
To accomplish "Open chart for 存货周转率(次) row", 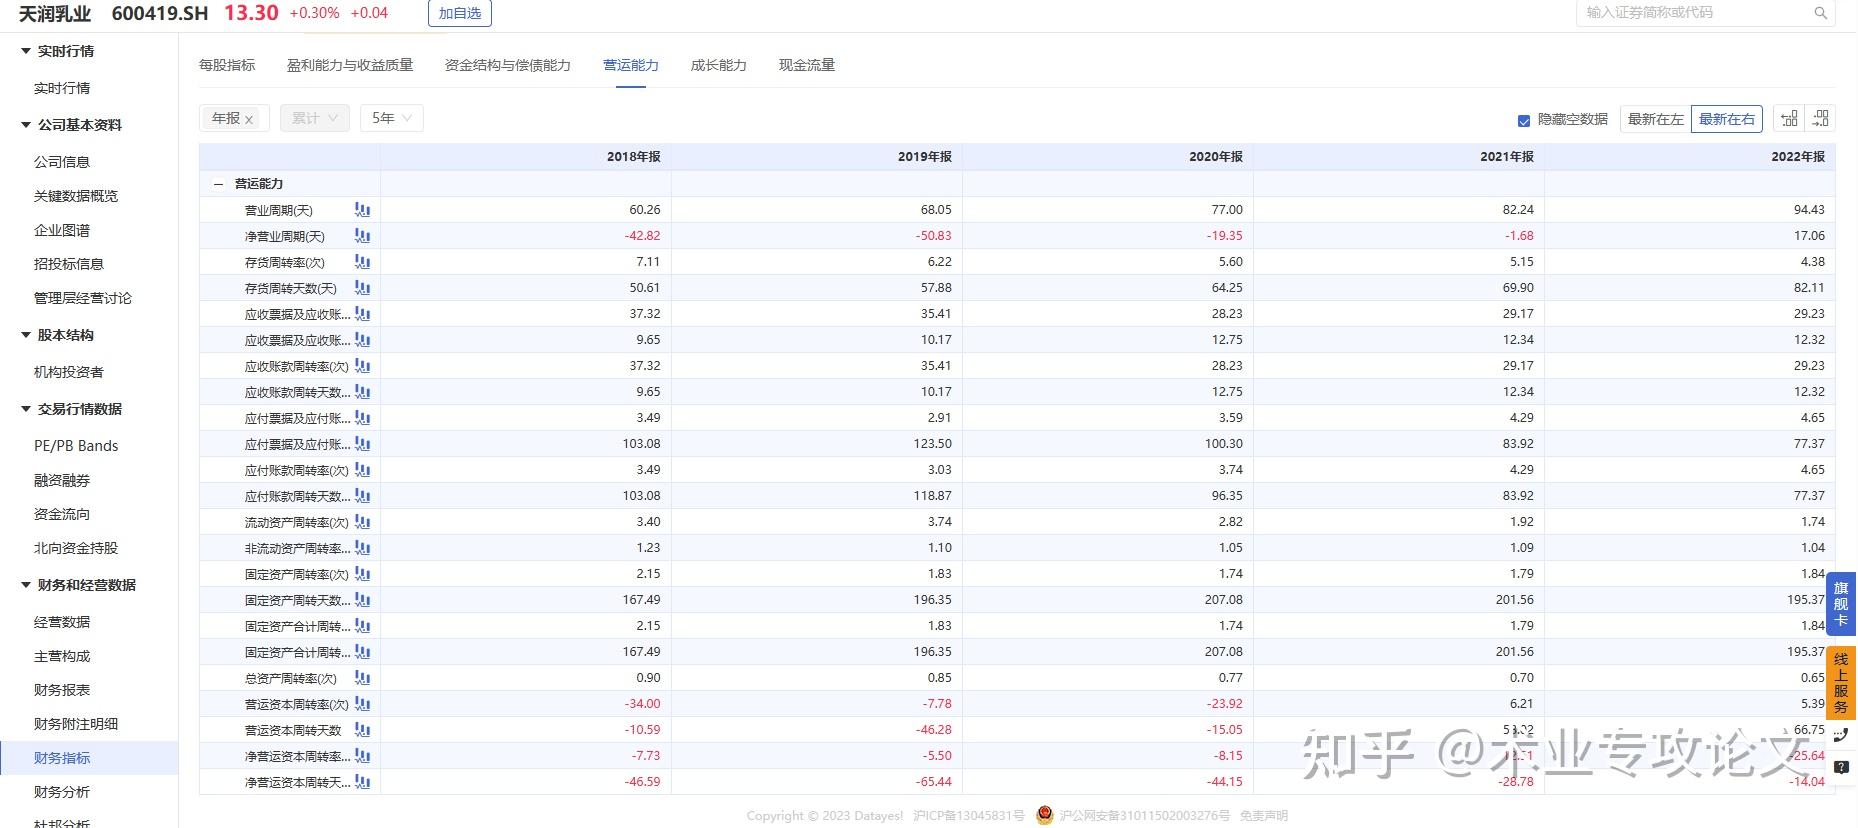I will pos(362,262).
